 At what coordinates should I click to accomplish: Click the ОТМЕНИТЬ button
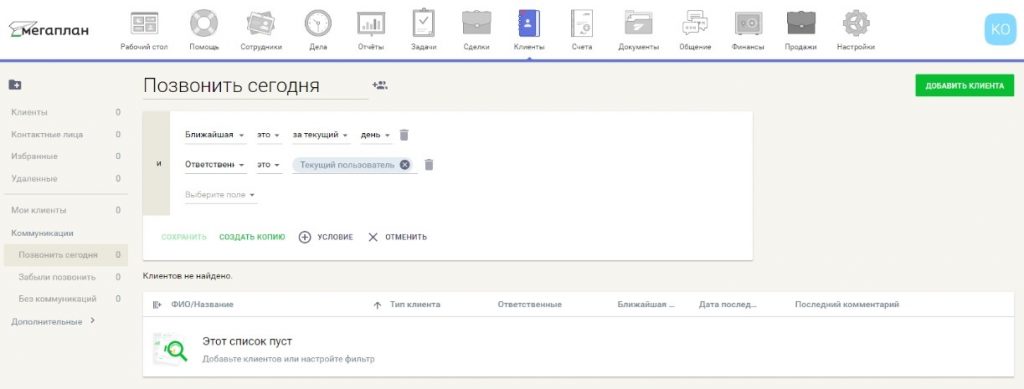pos(397,237)
